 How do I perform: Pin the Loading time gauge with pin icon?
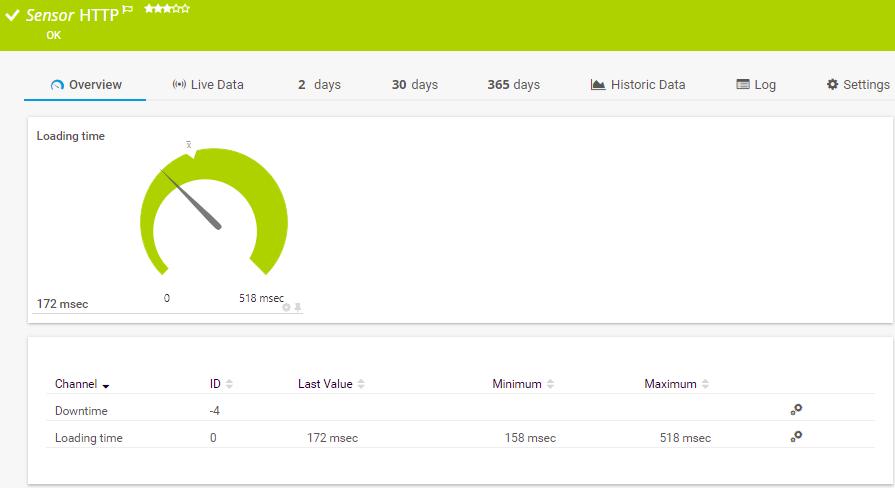click(297, 307)
